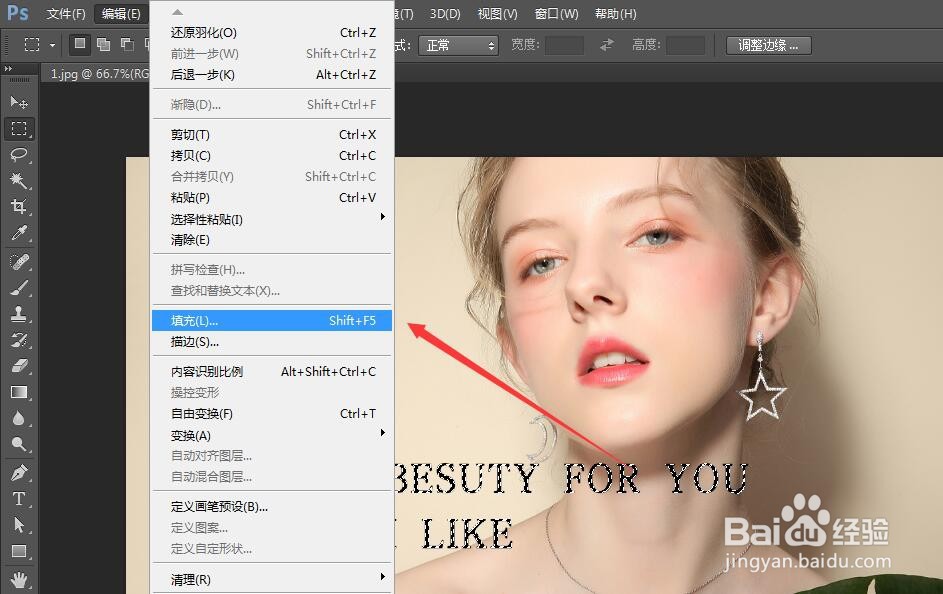The width and height of the screenshot is (943, 594).
Task: Choose 还原羽化(O) menu entry
Action: tap(272, 32)
